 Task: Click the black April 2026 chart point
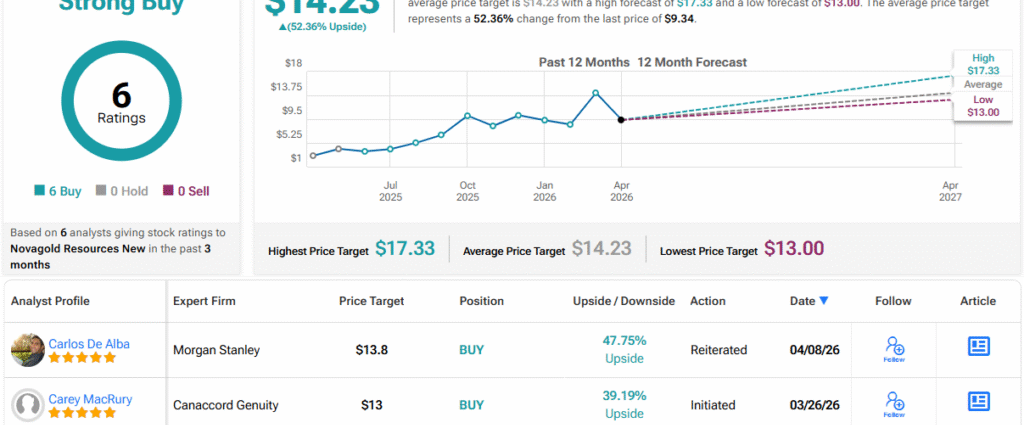click(x=621, y=120)
